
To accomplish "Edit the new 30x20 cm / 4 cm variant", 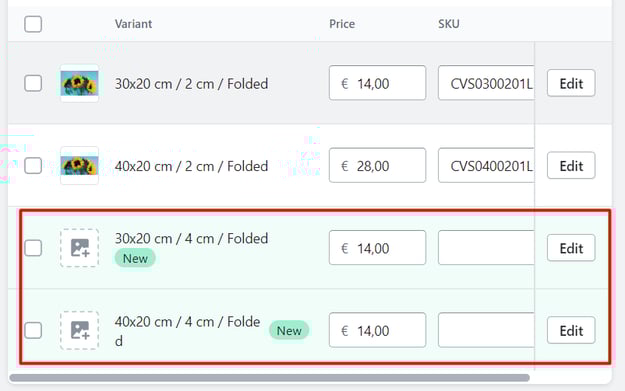I will pos(571,248).
